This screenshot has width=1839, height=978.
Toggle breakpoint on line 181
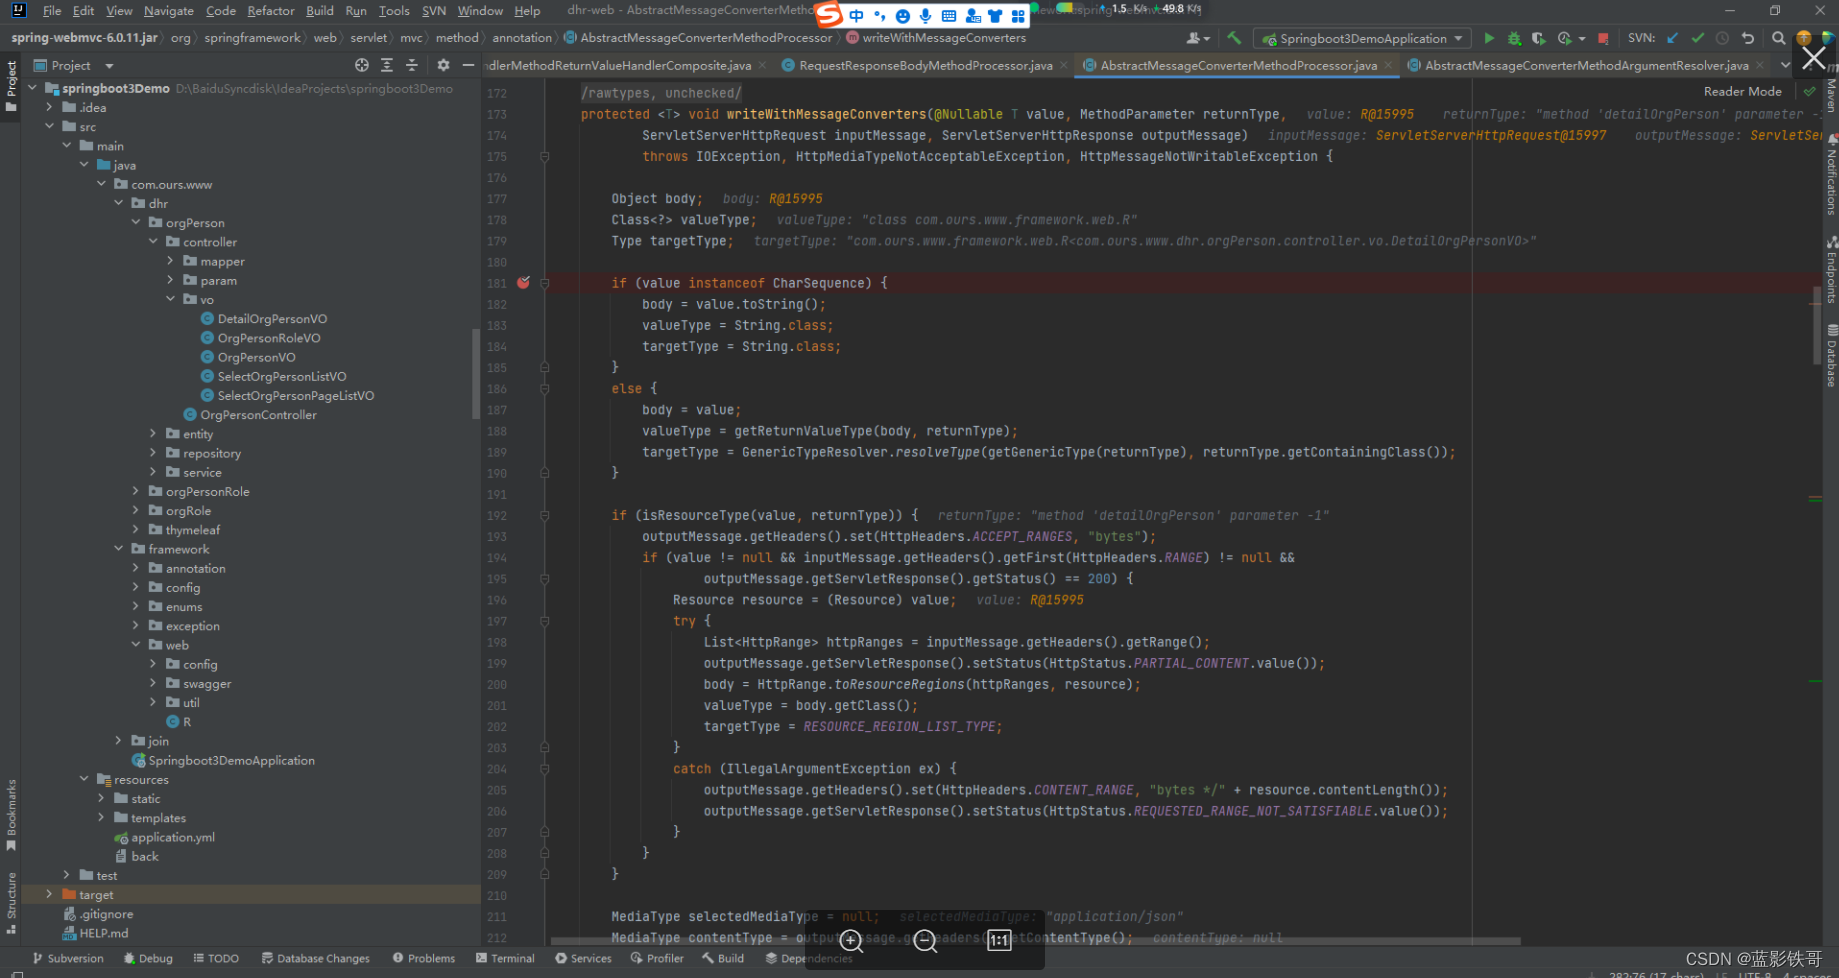523,283
